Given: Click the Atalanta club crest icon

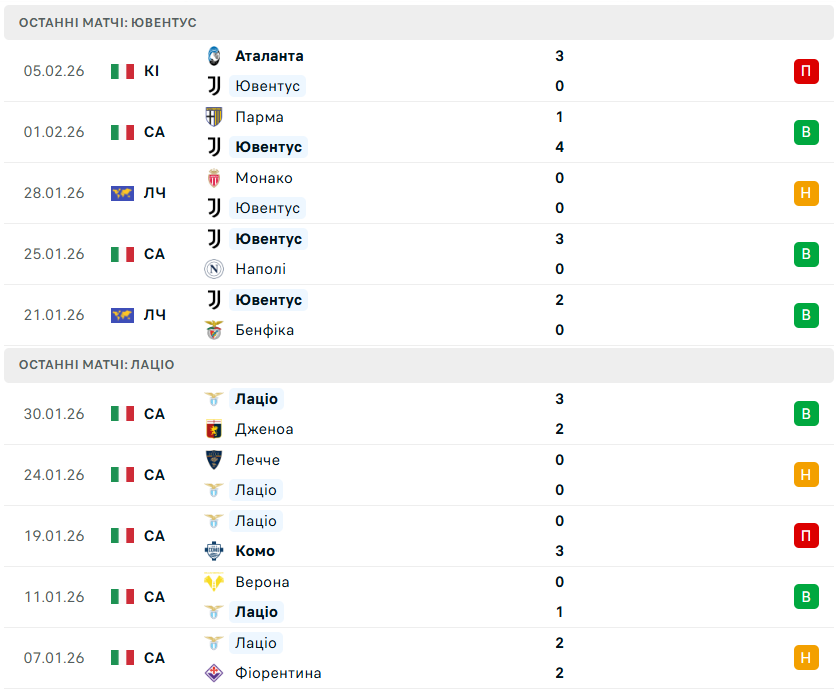Looking at the screenshot, I should [x=213, y=56].
